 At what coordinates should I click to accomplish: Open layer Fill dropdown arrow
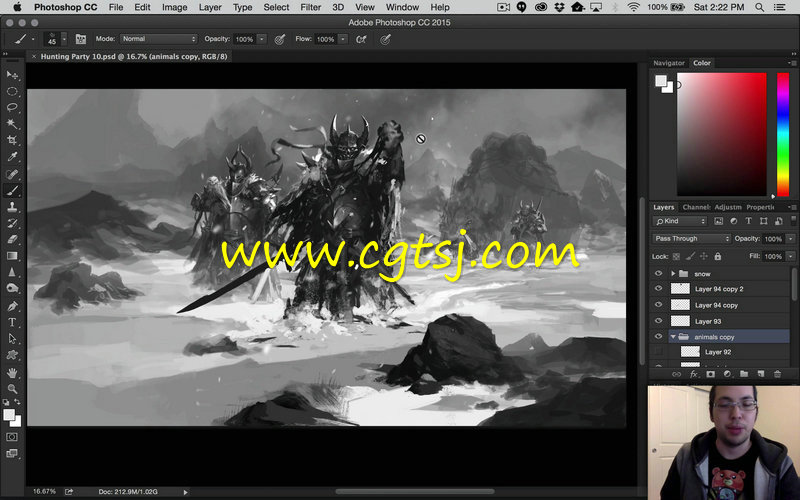[790, 256]
